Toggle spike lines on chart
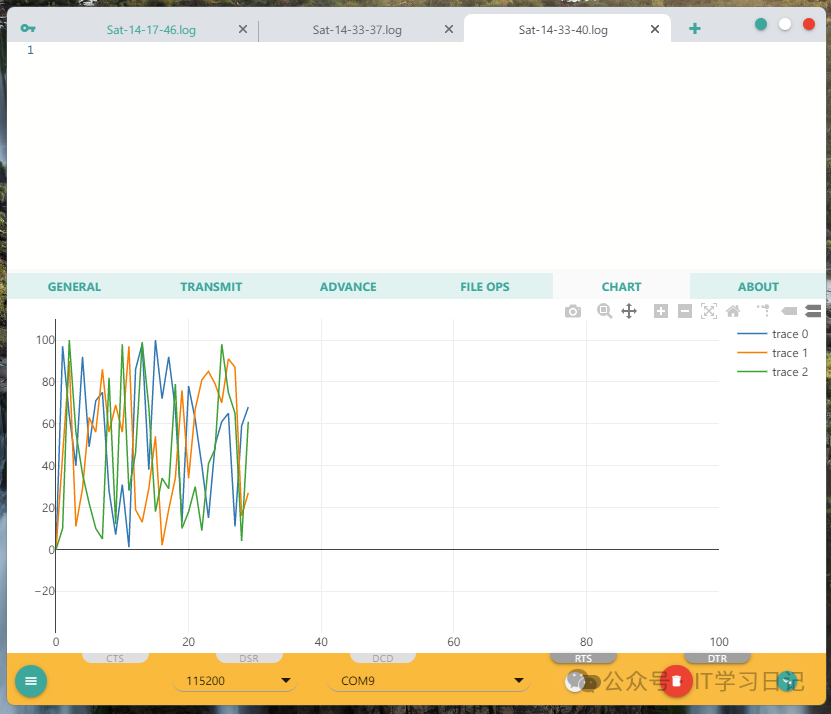831x714 pixels. (x=764, y=311)
